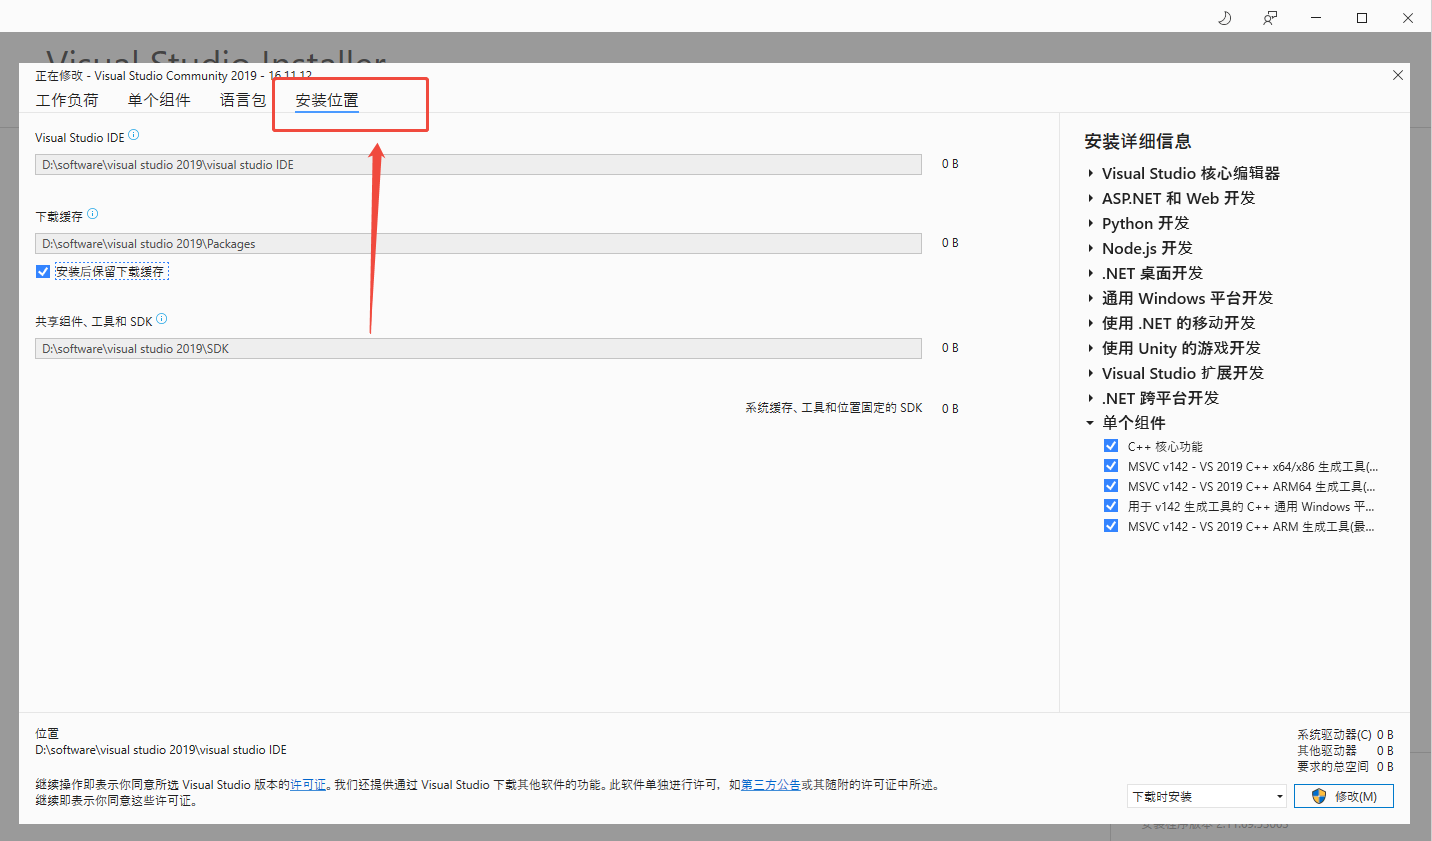
Task: Click the 其他驱动器 size entry
Action: [x=1345, y=750]
